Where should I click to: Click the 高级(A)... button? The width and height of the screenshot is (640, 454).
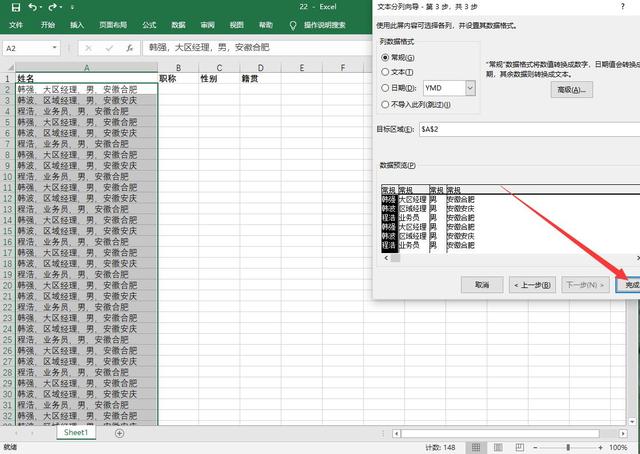[571, 90]
